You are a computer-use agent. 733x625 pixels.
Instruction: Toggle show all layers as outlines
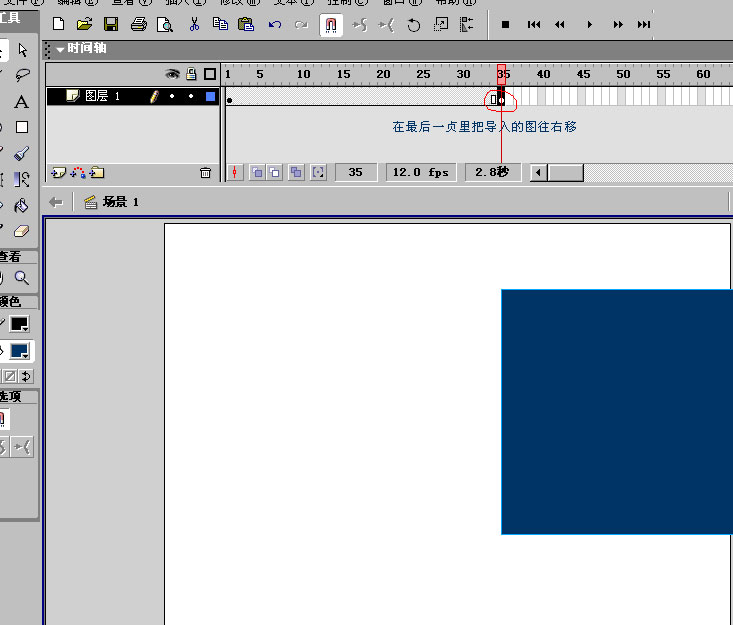pyautogui.click(x=210, y=74)
